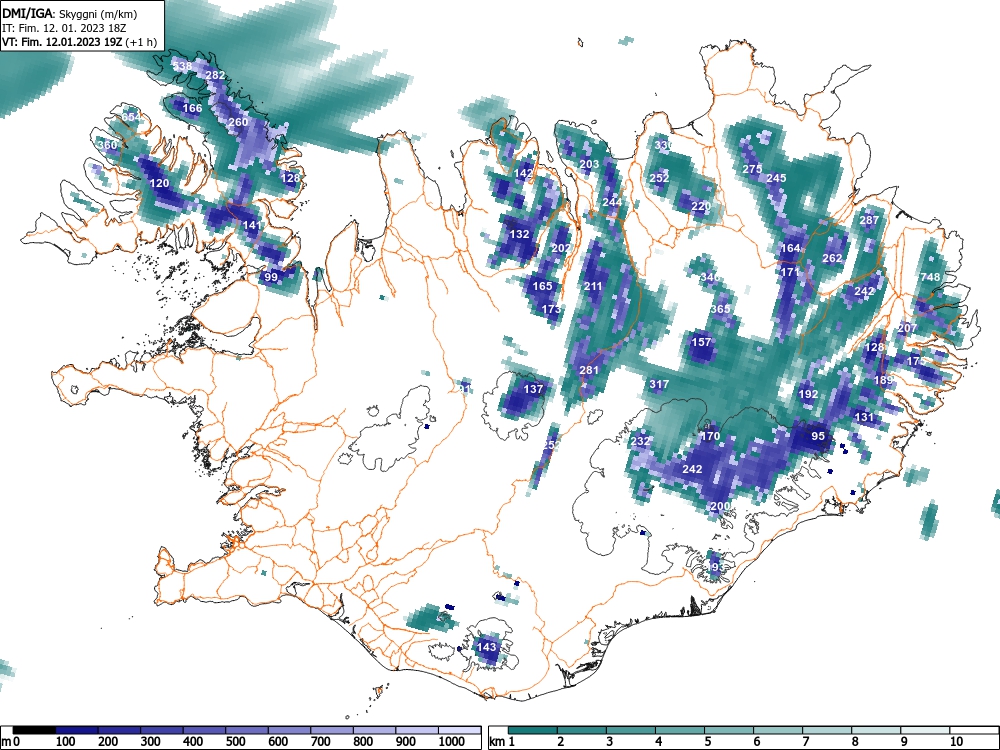Click the black swatch in the metre legend
1000x750 pixels.
coord(34,730)
